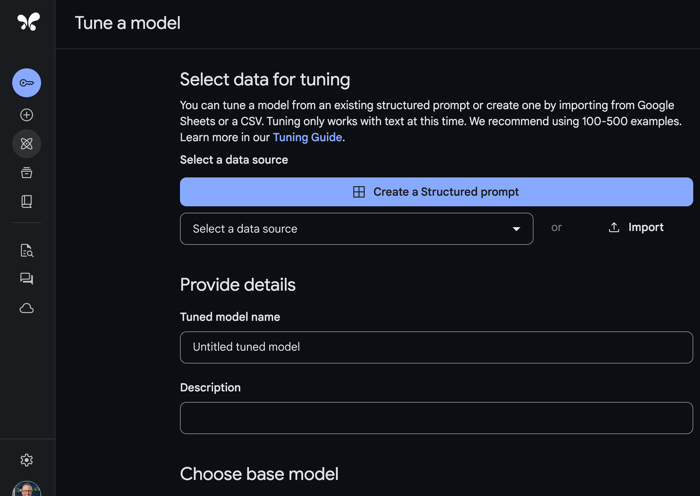Click the Description text field

(x=436, y=418)
